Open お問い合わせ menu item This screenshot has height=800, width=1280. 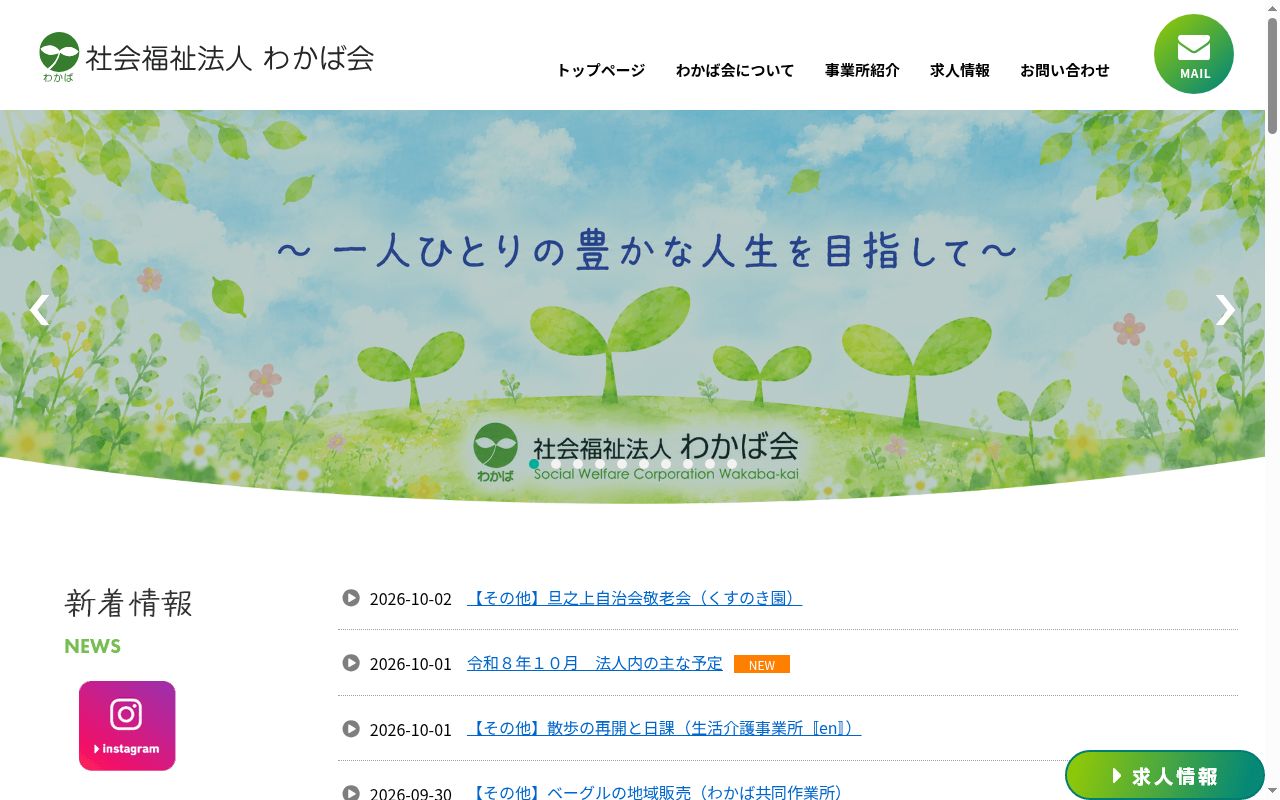tap(1065, 70)
